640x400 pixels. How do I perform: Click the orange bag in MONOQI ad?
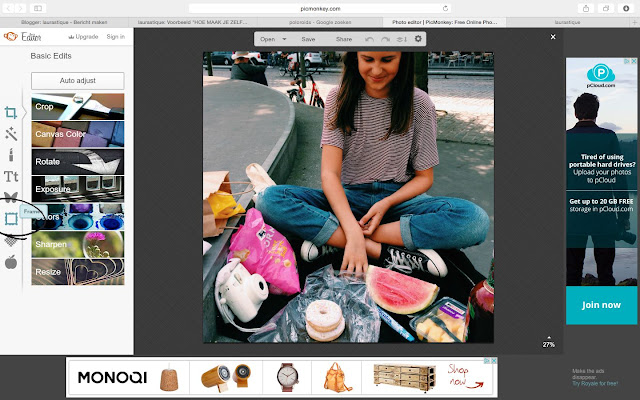(337, 378)
